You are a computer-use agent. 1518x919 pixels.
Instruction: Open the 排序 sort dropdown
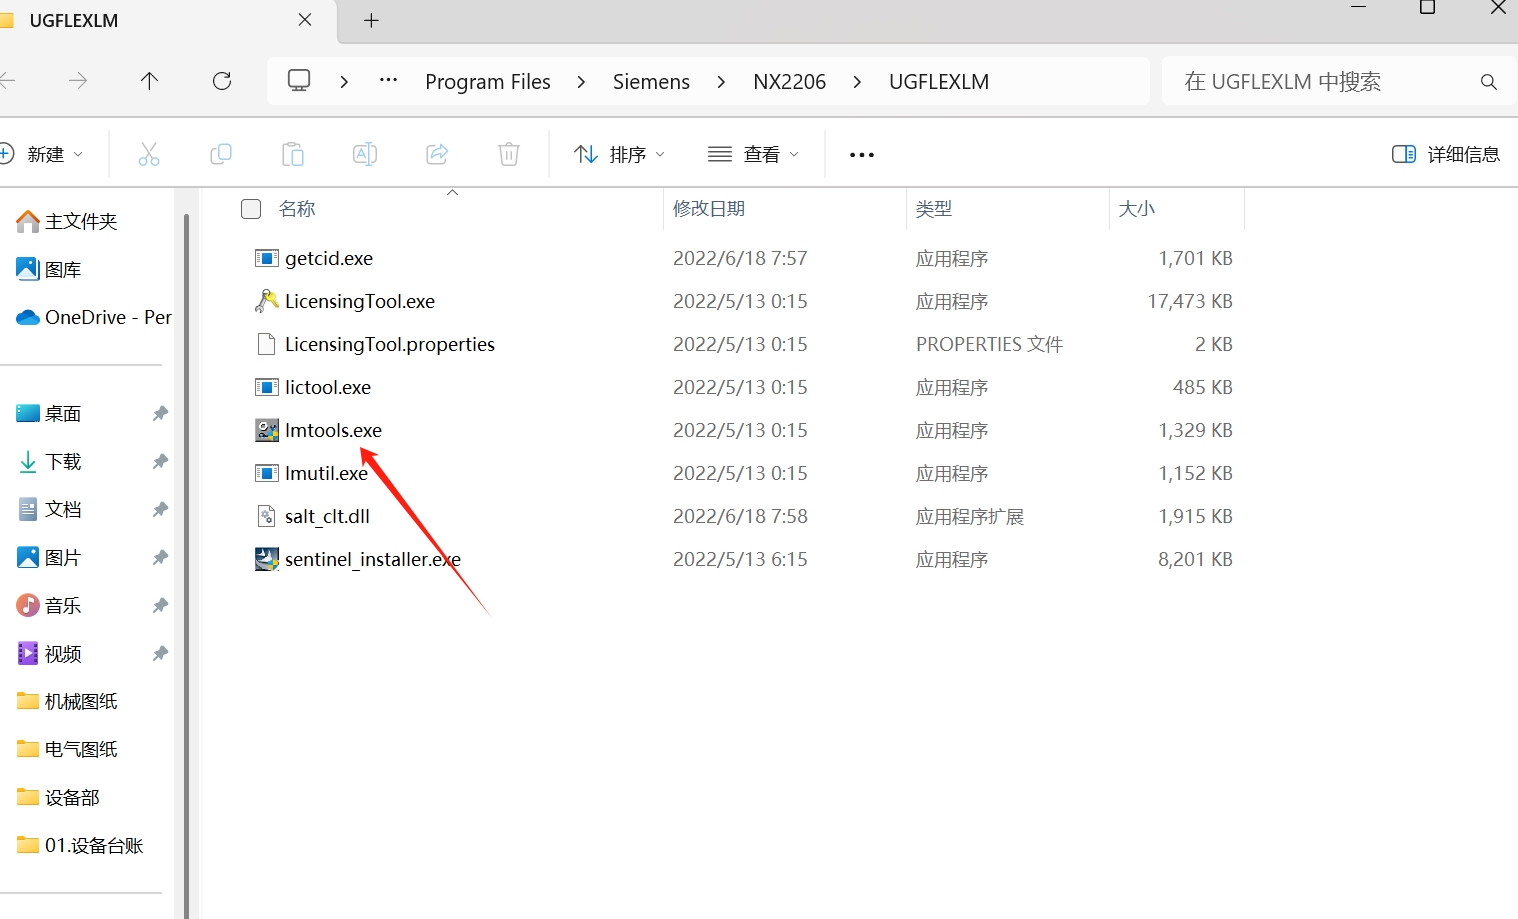point(619,153)
